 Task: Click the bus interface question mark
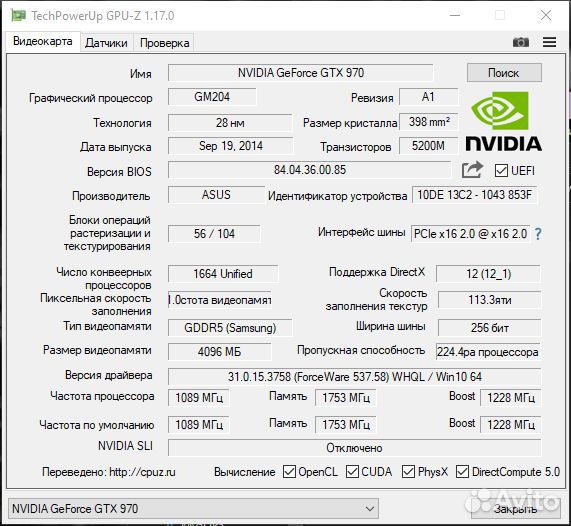[538, 233]
